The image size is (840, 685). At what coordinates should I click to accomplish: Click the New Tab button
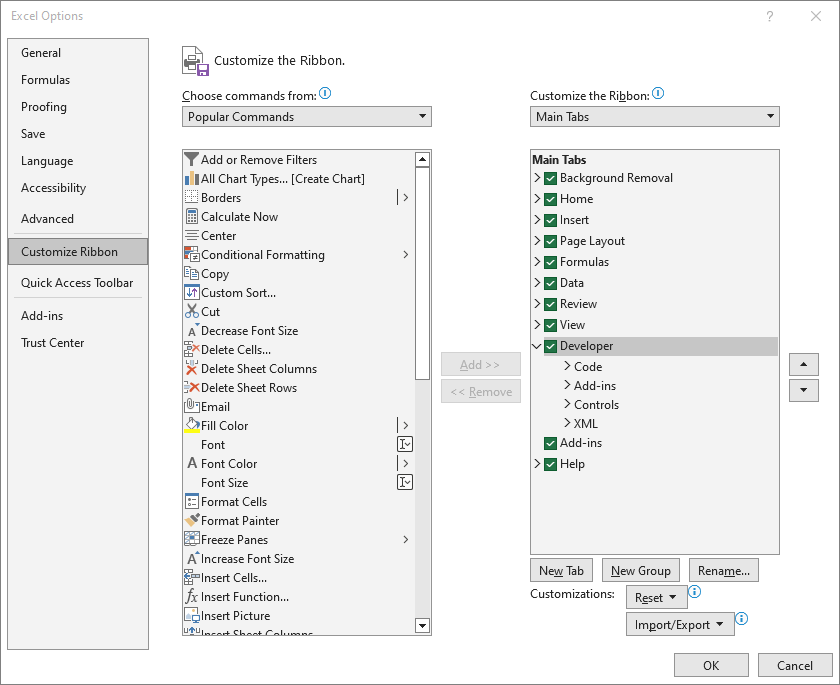pos(561,570)
